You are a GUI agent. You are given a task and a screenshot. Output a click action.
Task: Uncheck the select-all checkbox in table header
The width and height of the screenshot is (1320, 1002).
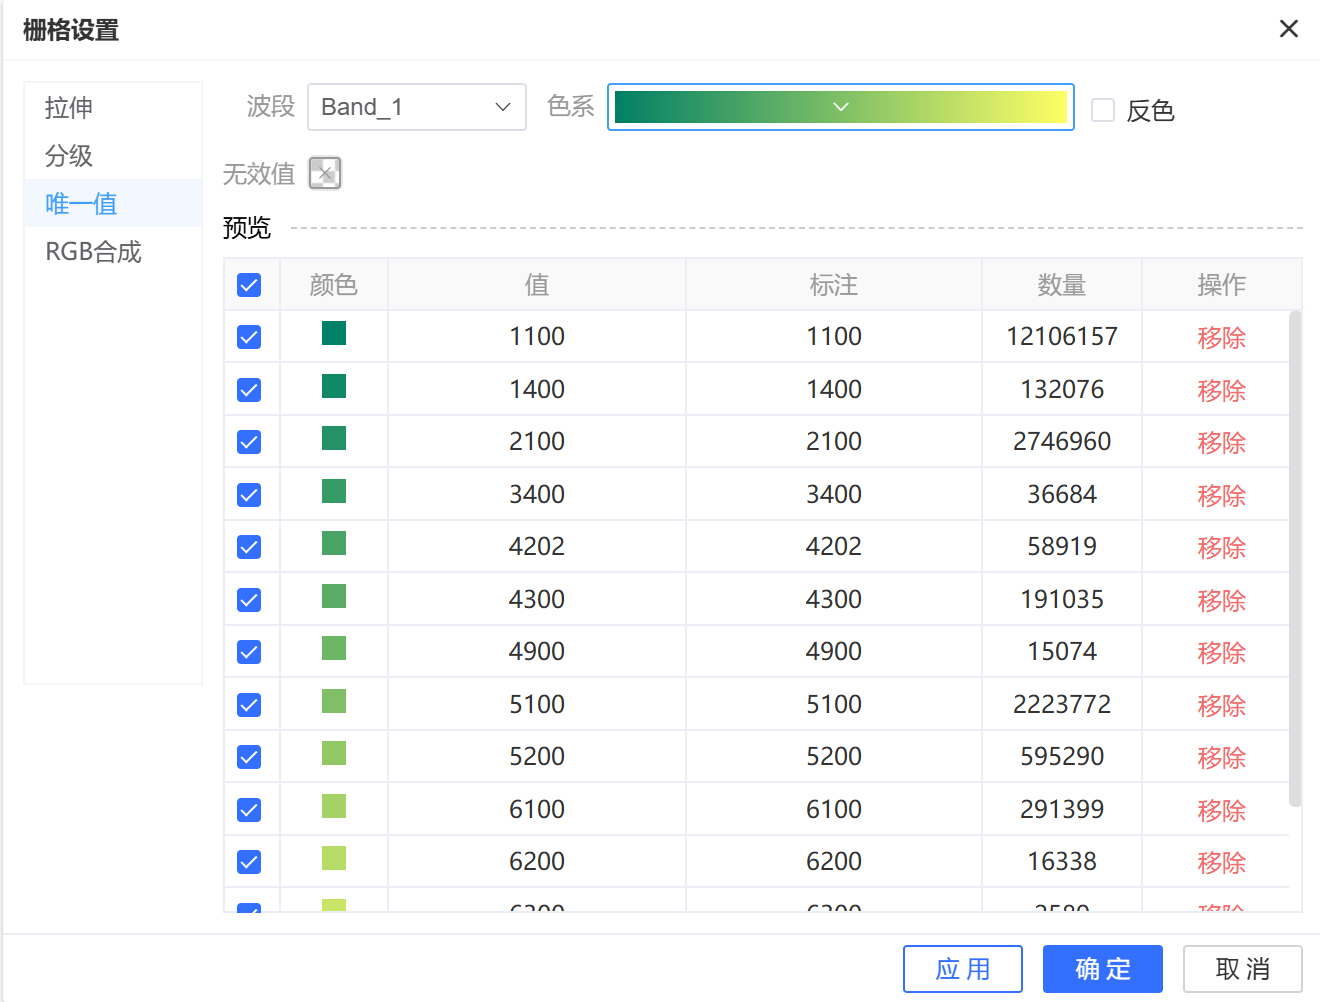249,285
